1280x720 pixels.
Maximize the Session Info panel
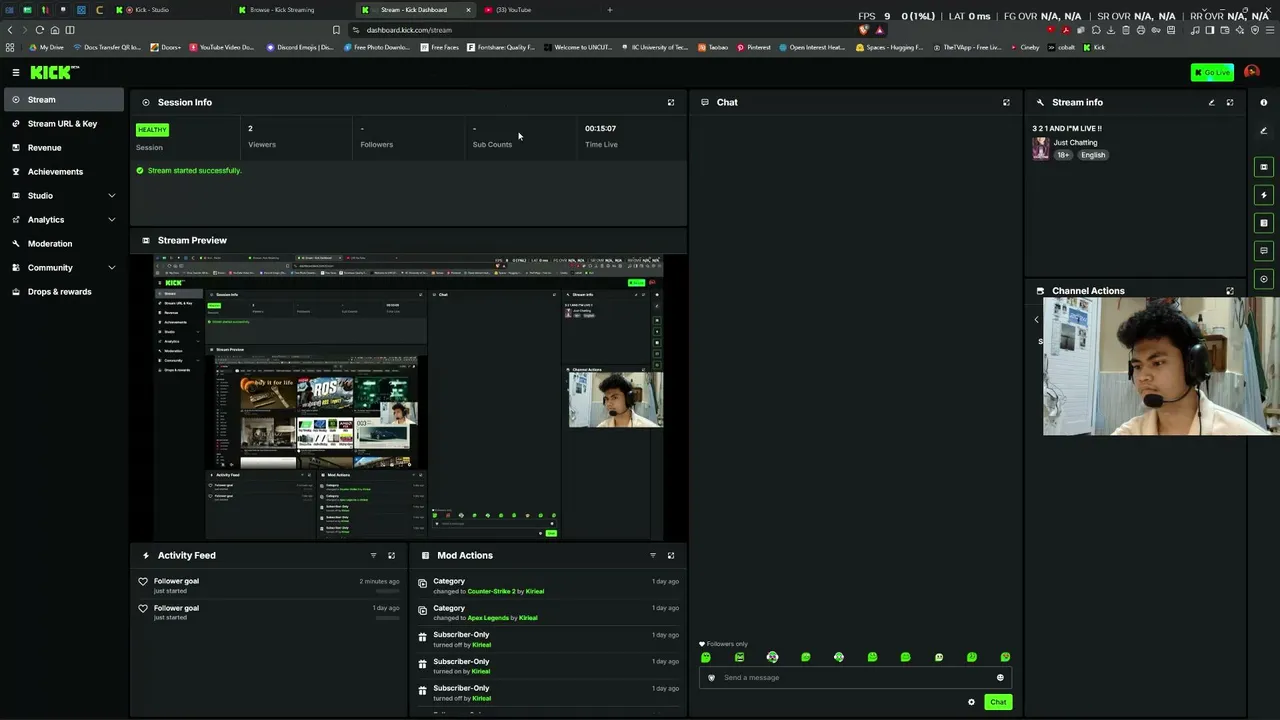(671, 102)
